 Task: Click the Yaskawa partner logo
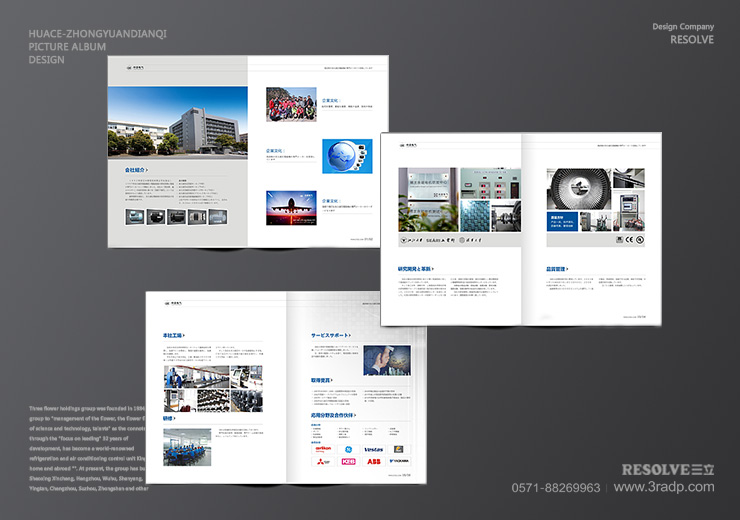(x=399, y=461)
